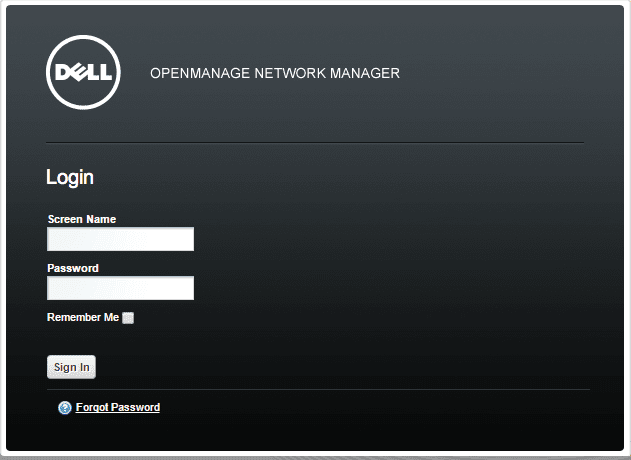Click the Remember Me label
This screenshot has height=460, width=631.
pyautogui.click(x=83, y=318)
